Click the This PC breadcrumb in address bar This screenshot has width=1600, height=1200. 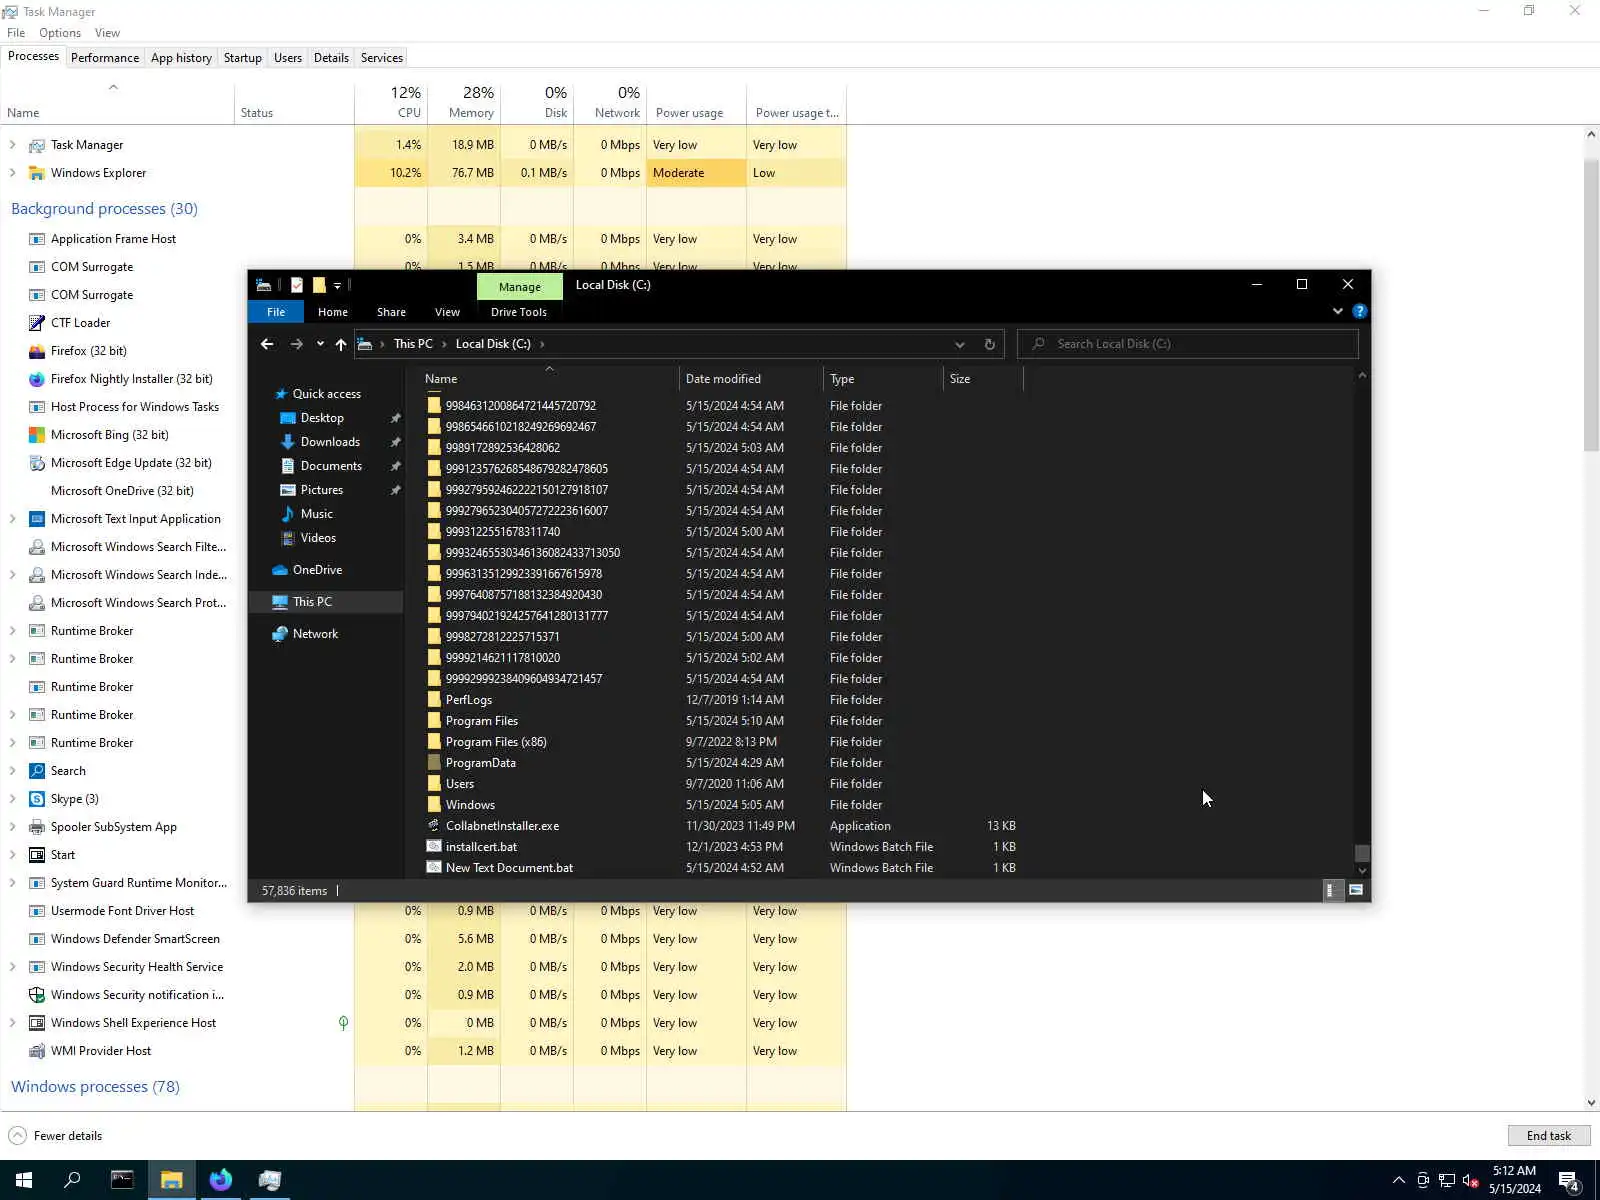(413, 344)
